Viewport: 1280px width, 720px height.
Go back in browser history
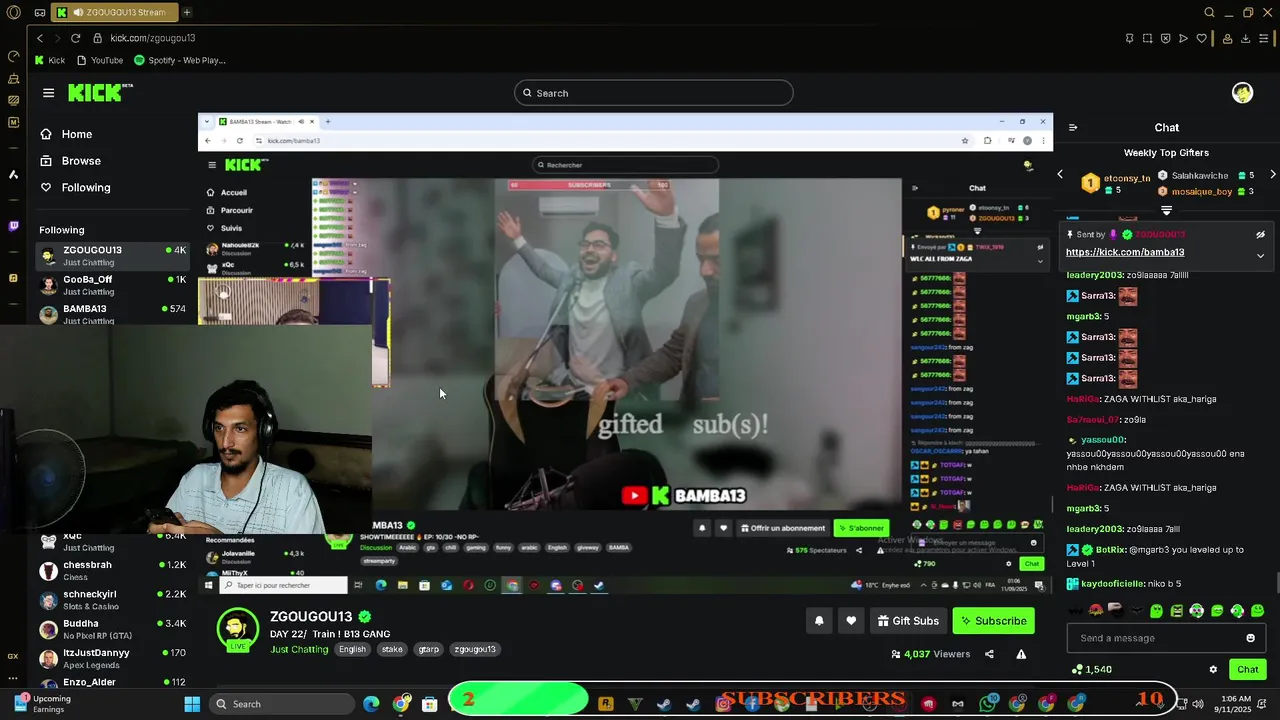coord(40,38)
